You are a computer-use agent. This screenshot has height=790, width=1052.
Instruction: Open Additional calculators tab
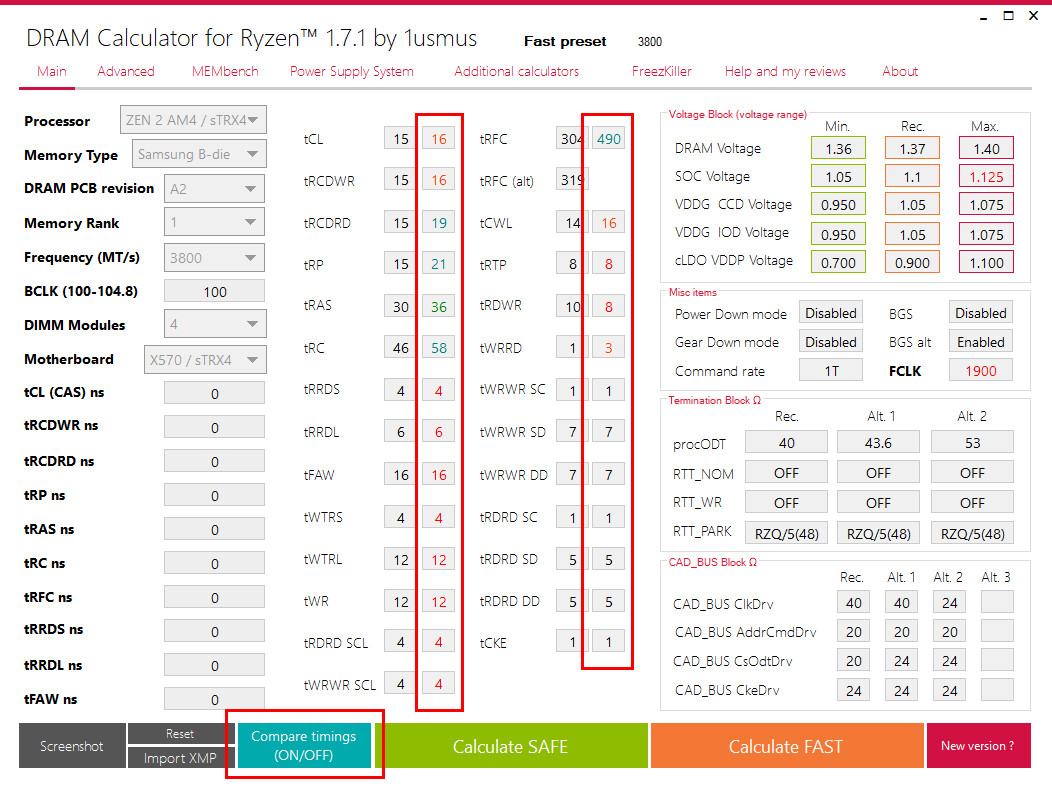[516, 71]
